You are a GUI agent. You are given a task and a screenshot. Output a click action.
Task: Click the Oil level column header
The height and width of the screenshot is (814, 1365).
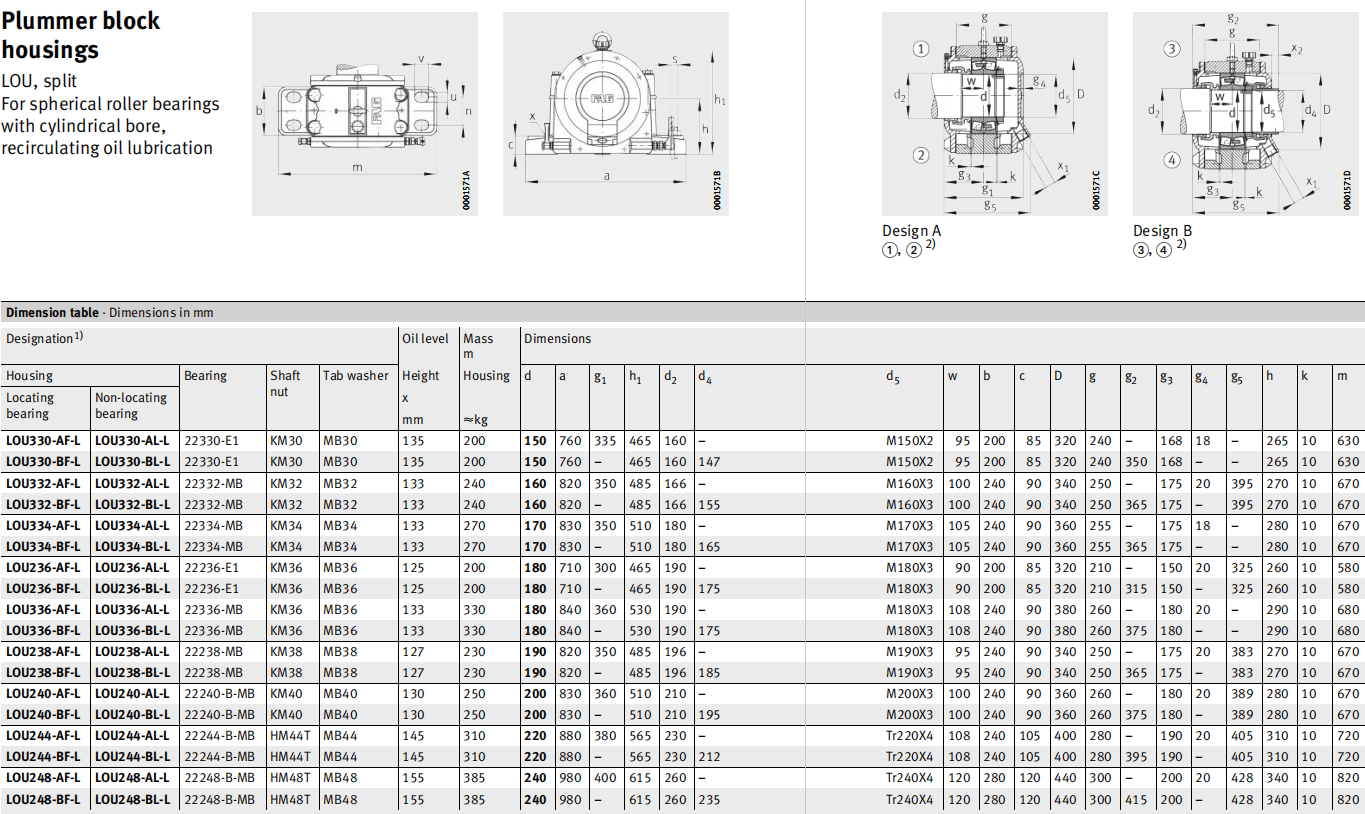[x=425, y=339]
